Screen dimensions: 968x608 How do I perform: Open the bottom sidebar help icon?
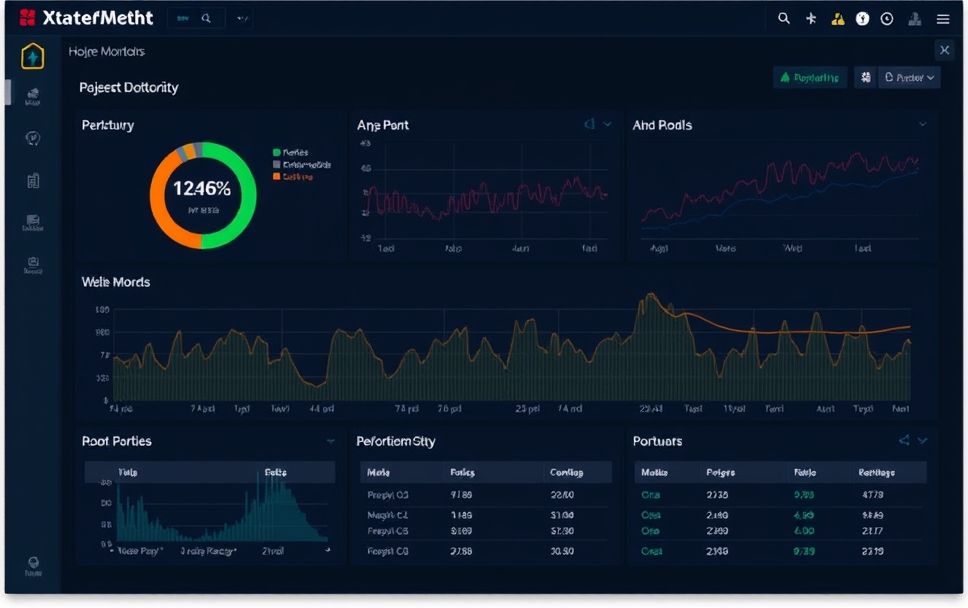click(33, 564)
